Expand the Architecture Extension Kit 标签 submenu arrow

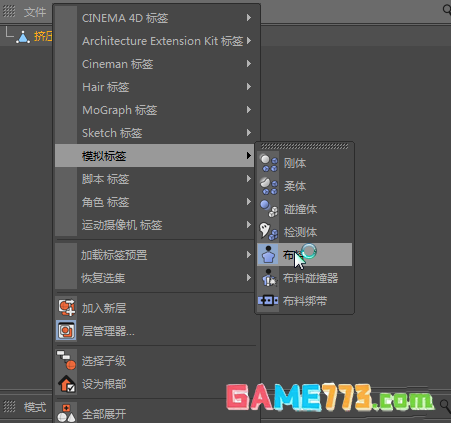[249, 41]
